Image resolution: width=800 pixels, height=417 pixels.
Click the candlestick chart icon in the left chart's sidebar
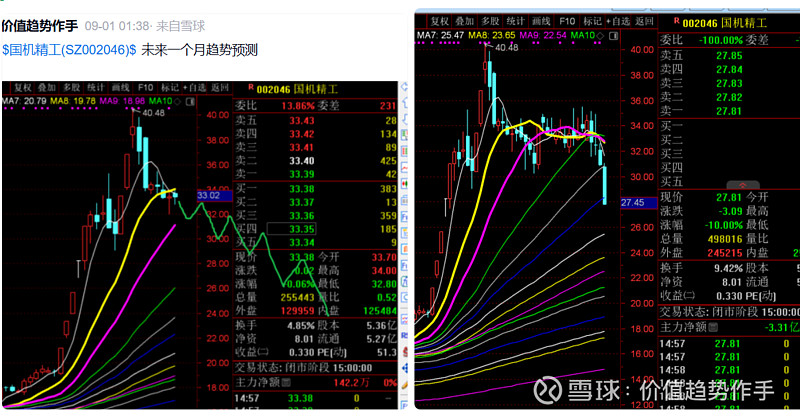click(x=404, y=184)
